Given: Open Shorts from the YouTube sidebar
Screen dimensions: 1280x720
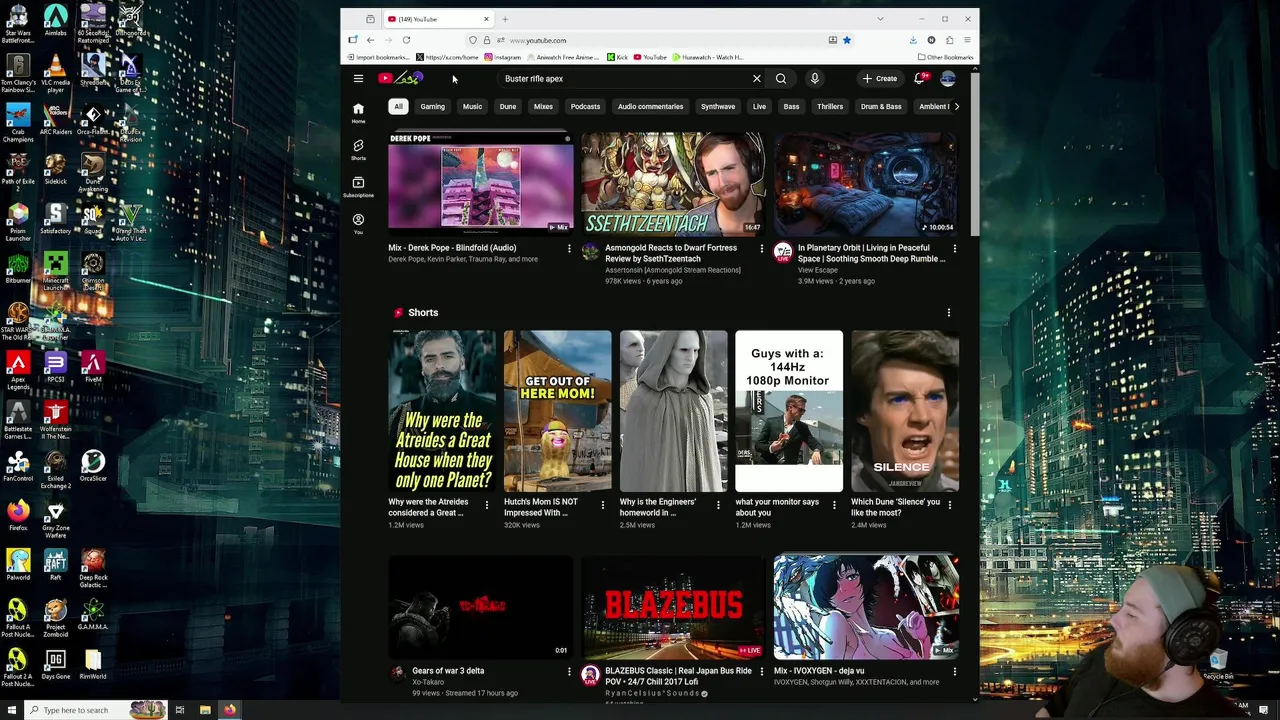Looking at the screenshot, I should [358, 150].
